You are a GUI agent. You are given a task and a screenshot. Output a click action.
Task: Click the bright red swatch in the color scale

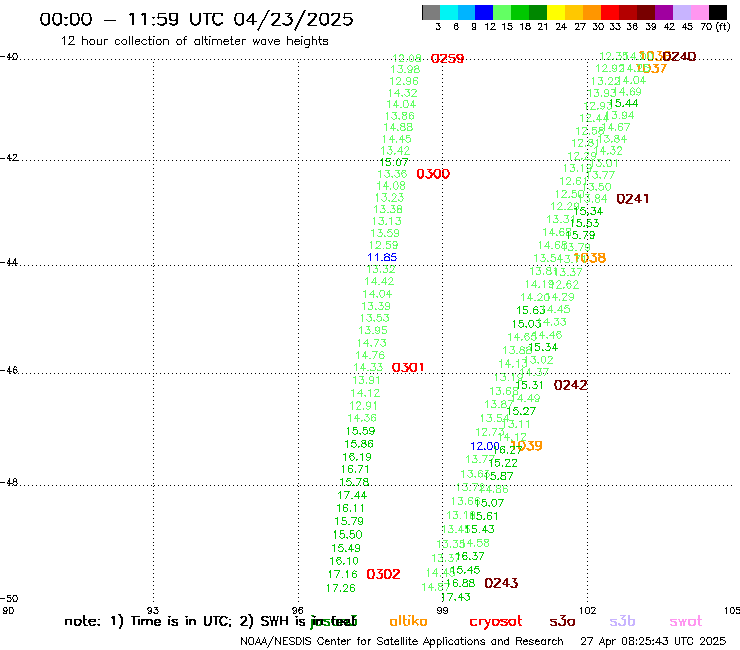(609, 12)
